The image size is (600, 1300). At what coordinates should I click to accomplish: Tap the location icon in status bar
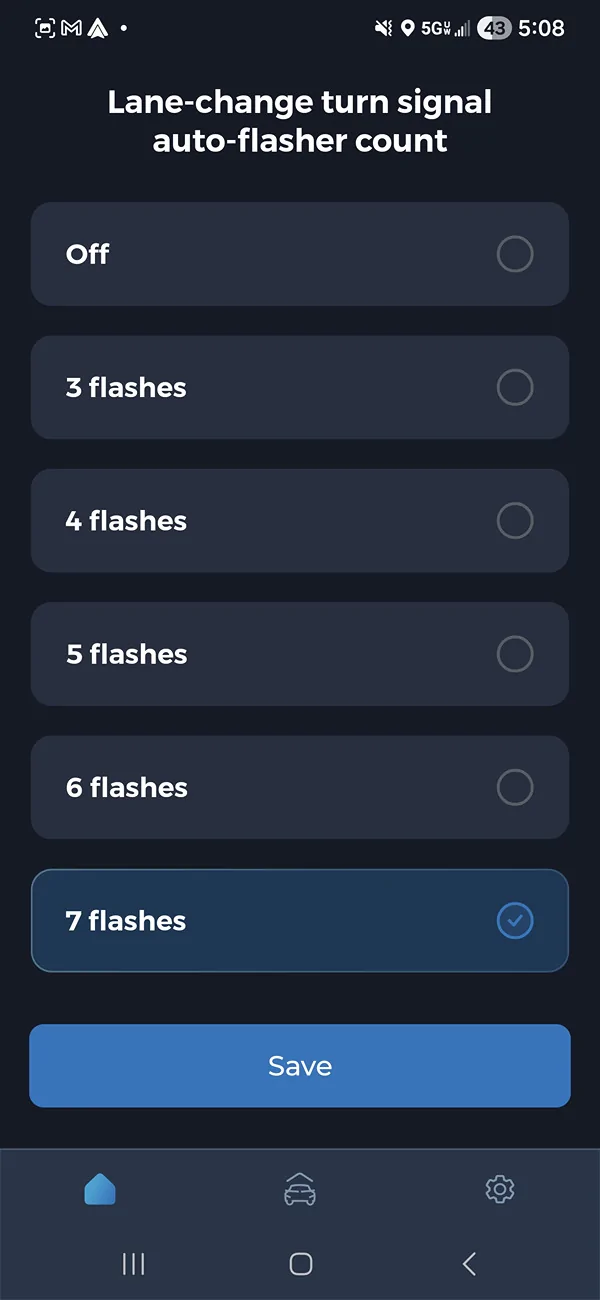407,28
